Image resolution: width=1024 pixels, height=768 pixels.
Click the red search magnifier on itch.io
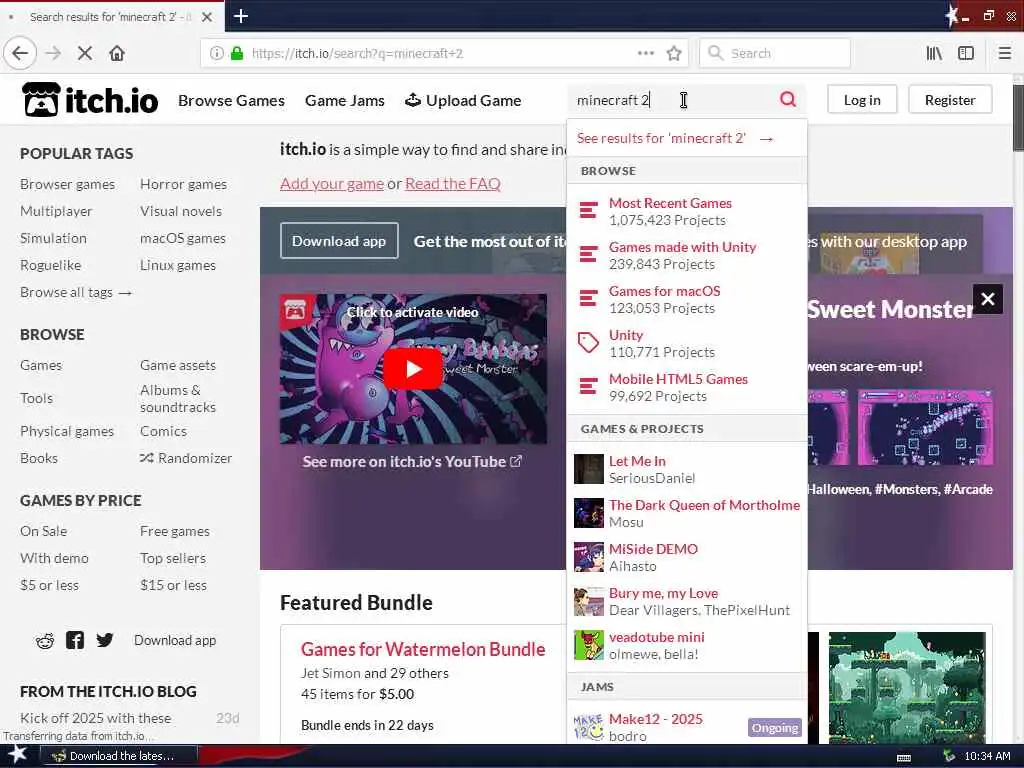788,99
